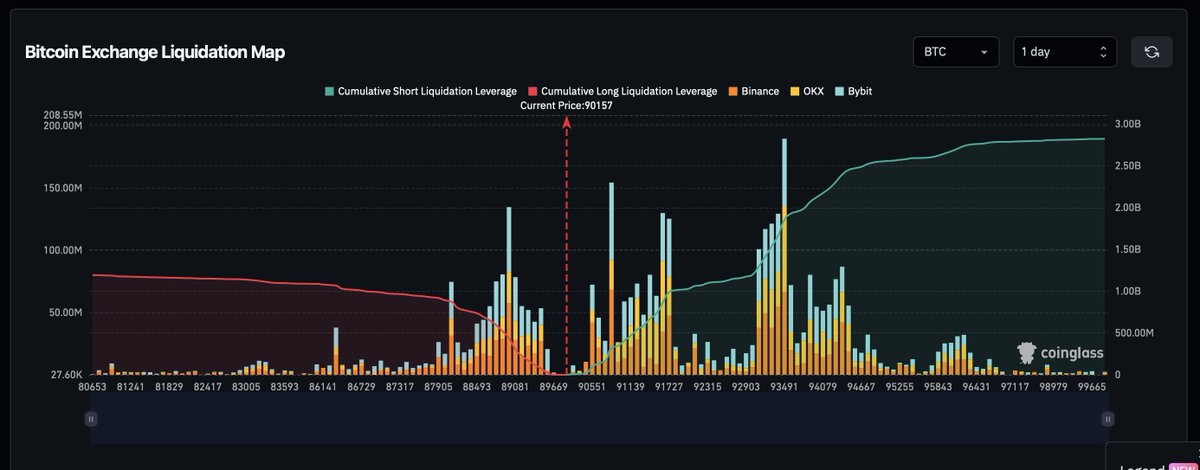Viewport: 1200px width, 470px height.
Task: Click the 87905 price label
Action: [438, 386]
